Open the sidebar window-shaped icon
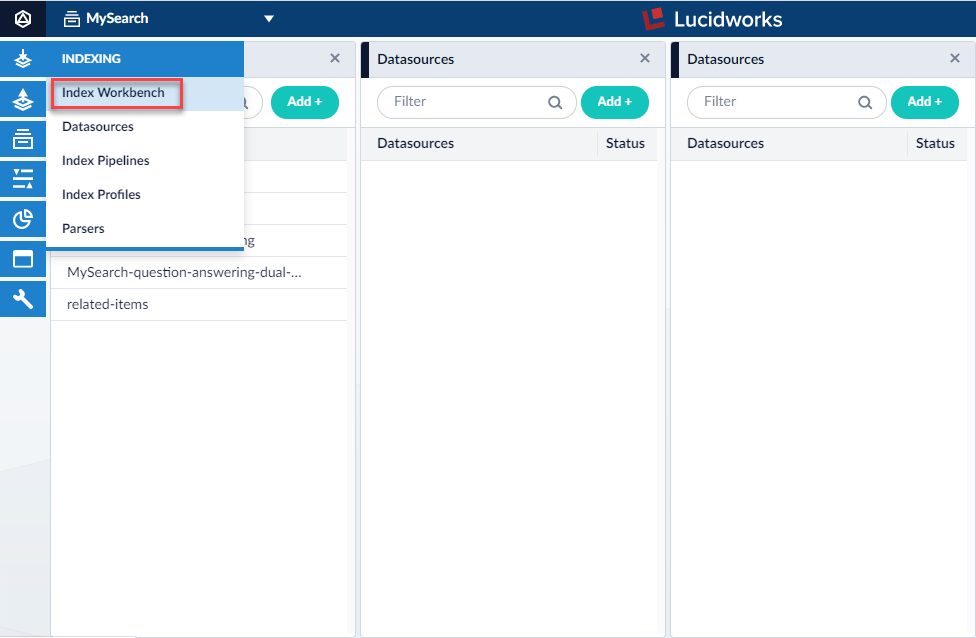This screenshot has height=638, width=976. (x=23, y=259)
